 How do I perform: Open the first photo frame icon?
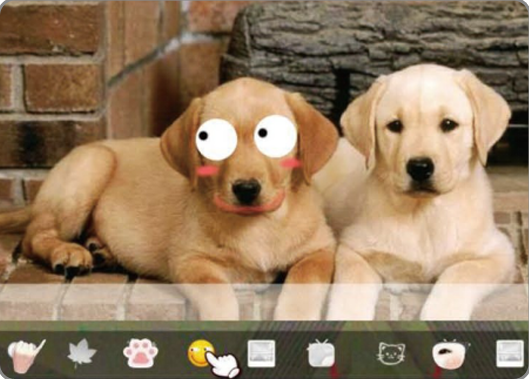point(261,354)
